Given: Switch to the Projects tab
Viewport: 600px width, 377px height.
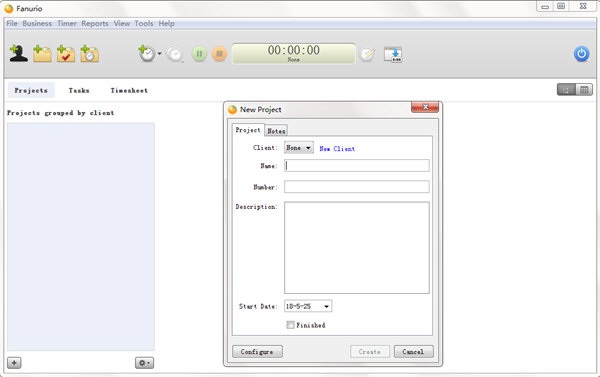Looking at the screenshot, I should (31, 90).
